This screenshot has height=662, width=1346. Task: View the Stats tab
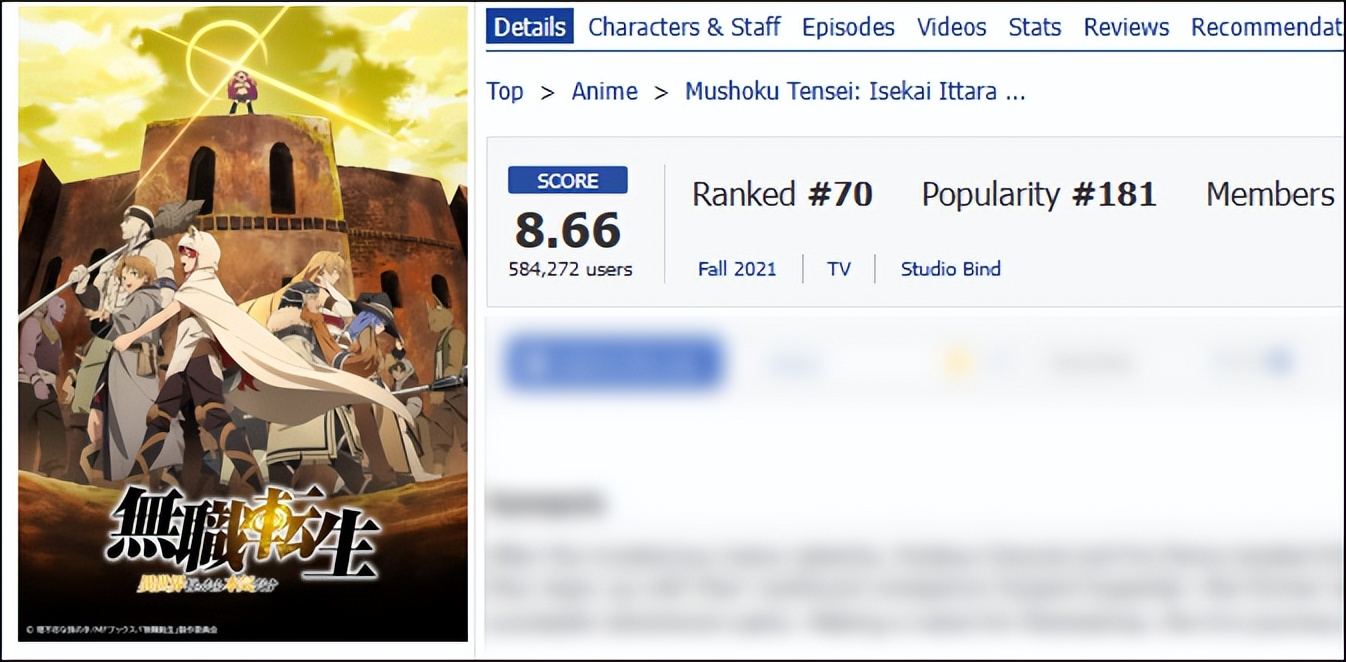point(1035,27)
